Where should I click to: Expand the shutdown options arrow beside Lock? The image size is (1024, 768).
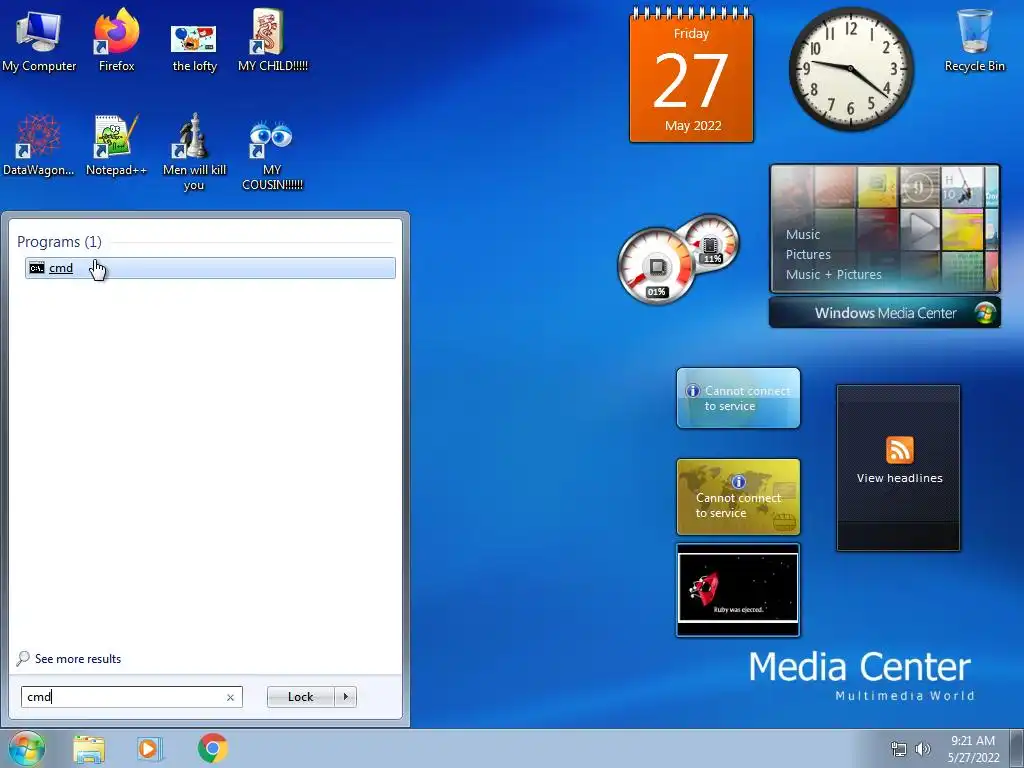(x=345, y=697)
